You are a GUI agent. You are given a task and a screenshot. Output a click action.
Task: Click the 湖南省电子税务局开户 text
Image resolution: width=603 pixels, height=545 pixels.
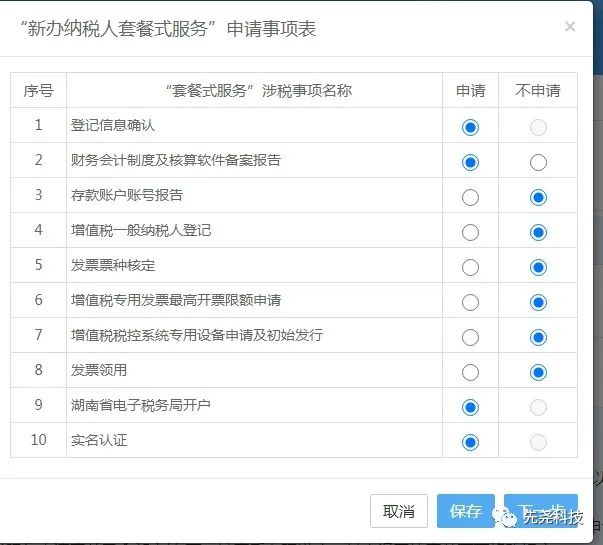coord(141,405)
